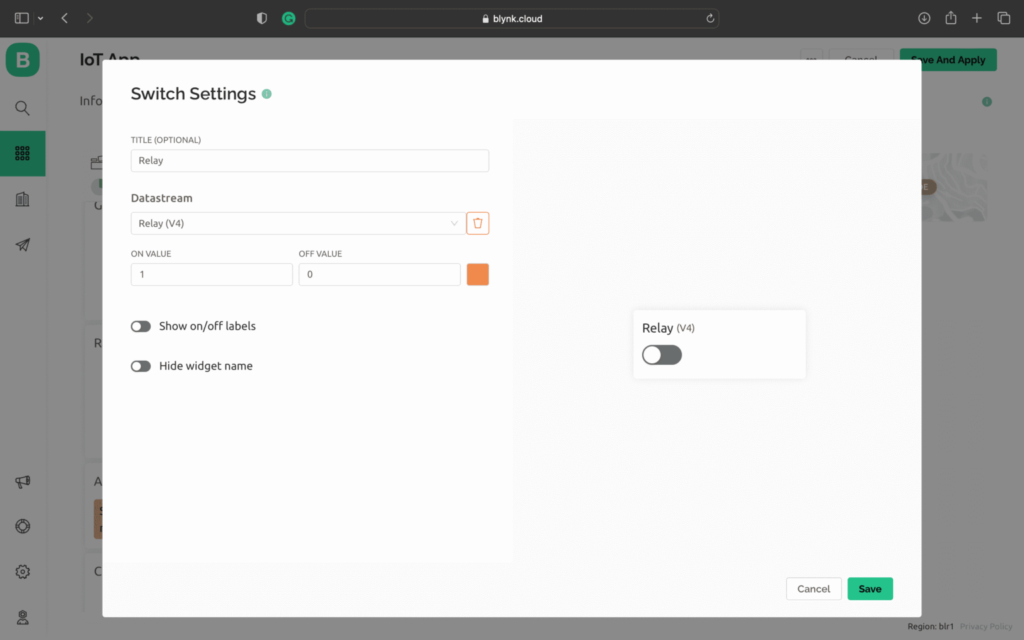Image resolution: width=1024 pixels, height=640 pixels.
Task: Open the templates grid icon in sidebar
Action: pyautogui.click(x=22, y=153)
